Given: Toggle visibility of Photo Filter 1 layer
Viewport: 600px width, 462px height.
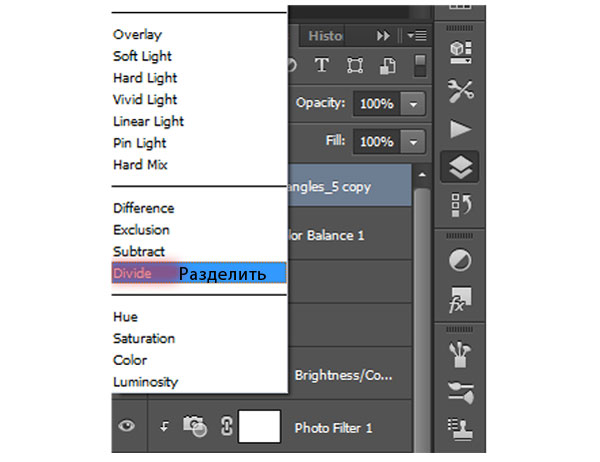Looking at the screenshot, I should pos(127,427).
